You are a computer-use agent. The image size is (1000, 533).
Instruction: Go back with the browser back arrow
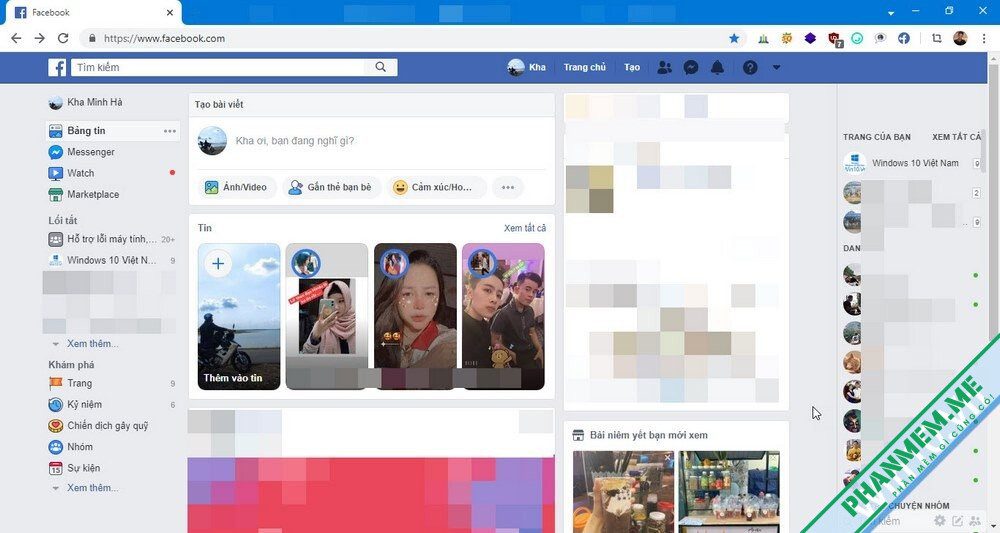tap(17, 38)
